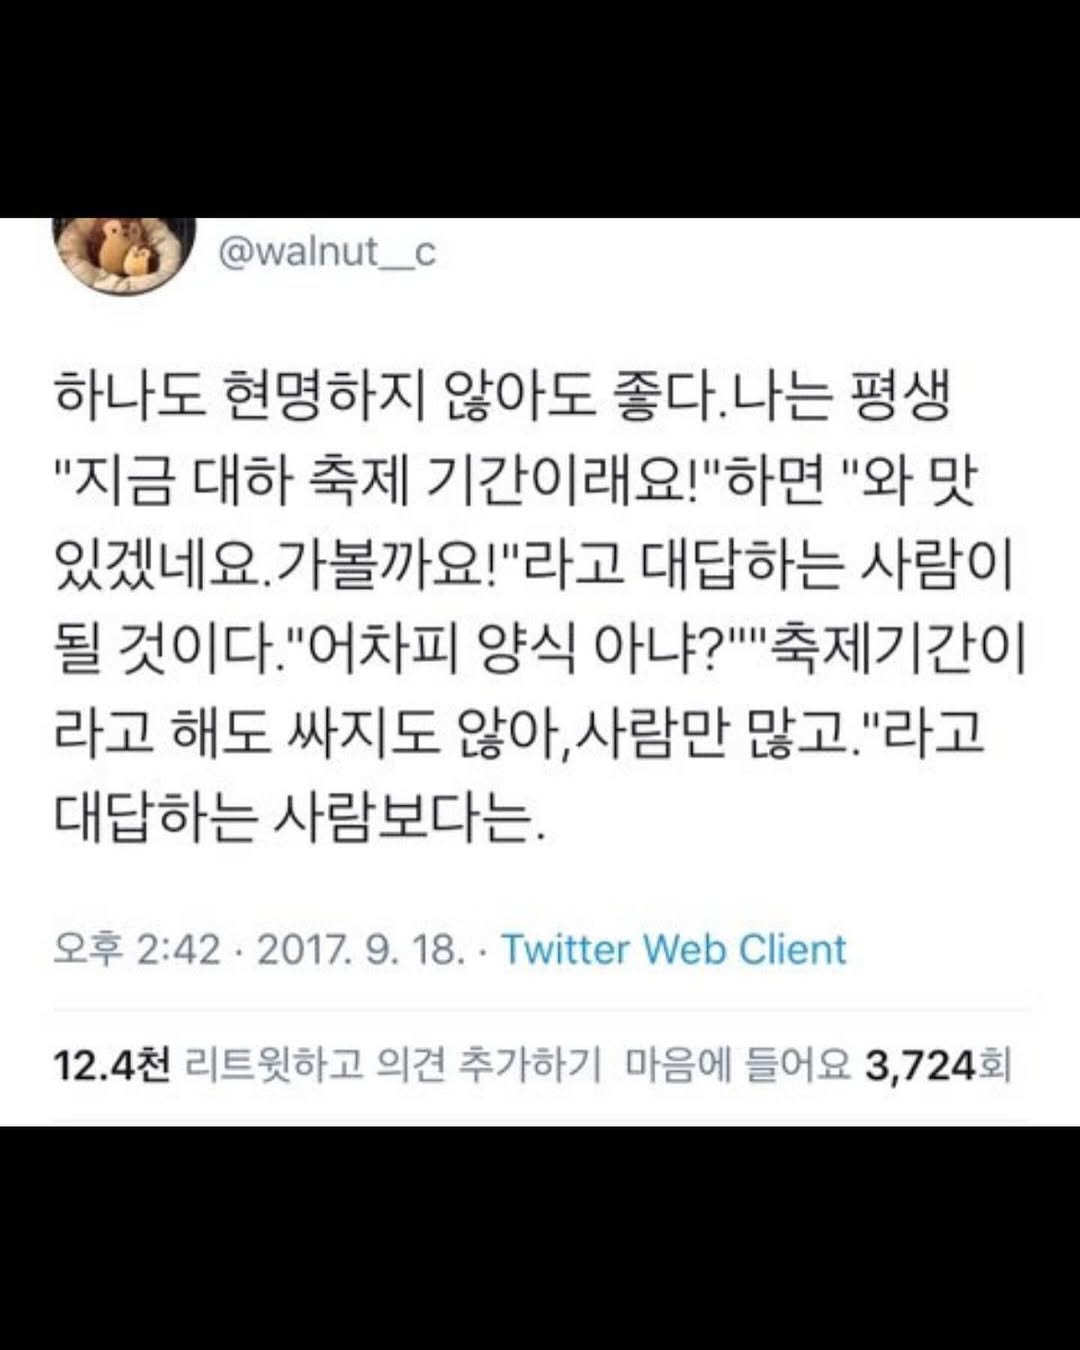Click tweet line containing 어차피 양식 아냐
The image size is (1080, 1350).
click(x=540, y=651)
